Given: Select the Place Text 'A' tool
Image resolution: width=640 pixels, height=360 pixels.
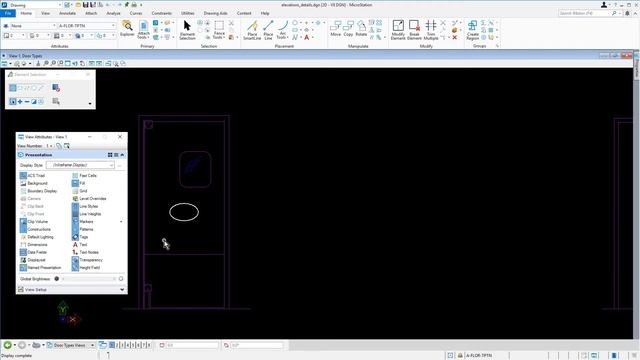Looking at the screenshot, I should click(307, 38).
